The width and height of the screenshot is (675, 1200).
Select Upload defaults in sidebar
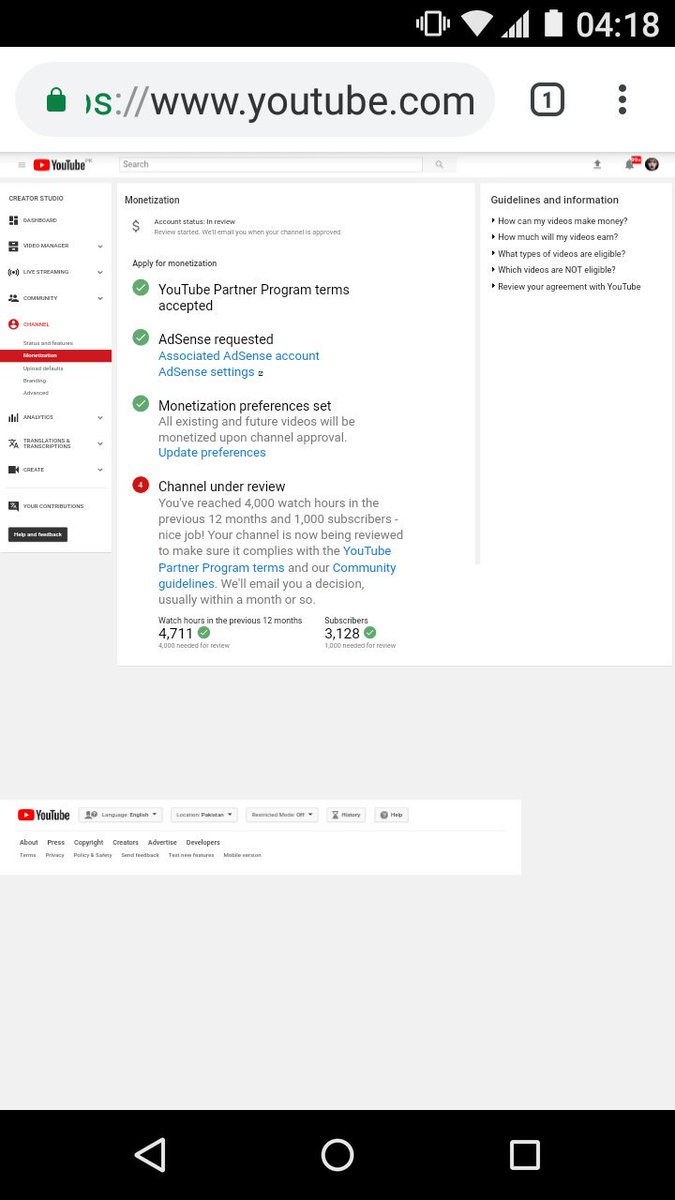[x=43, y=368]
